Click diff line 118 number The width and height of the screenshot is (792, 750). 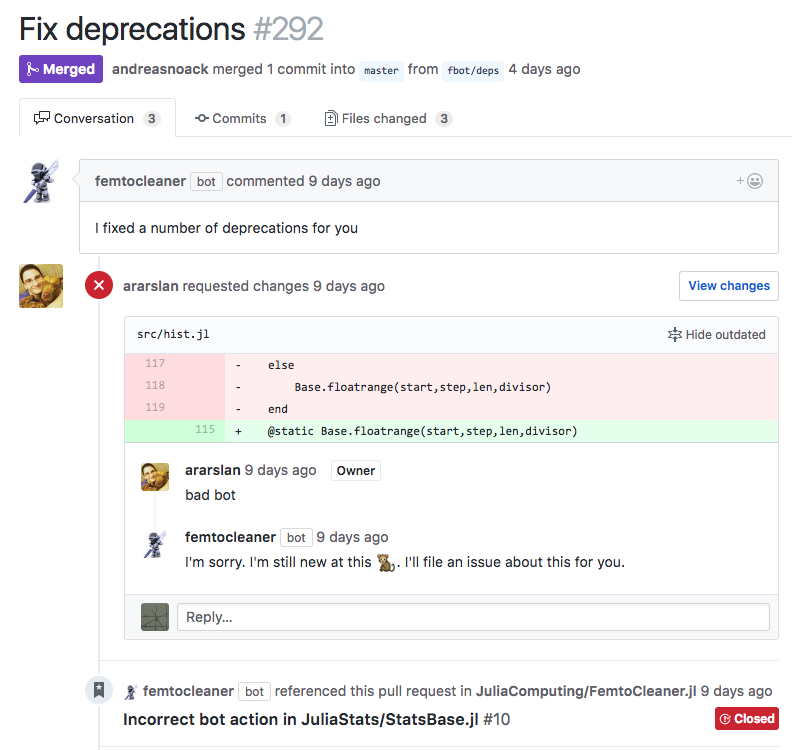[x=155, y=385]
